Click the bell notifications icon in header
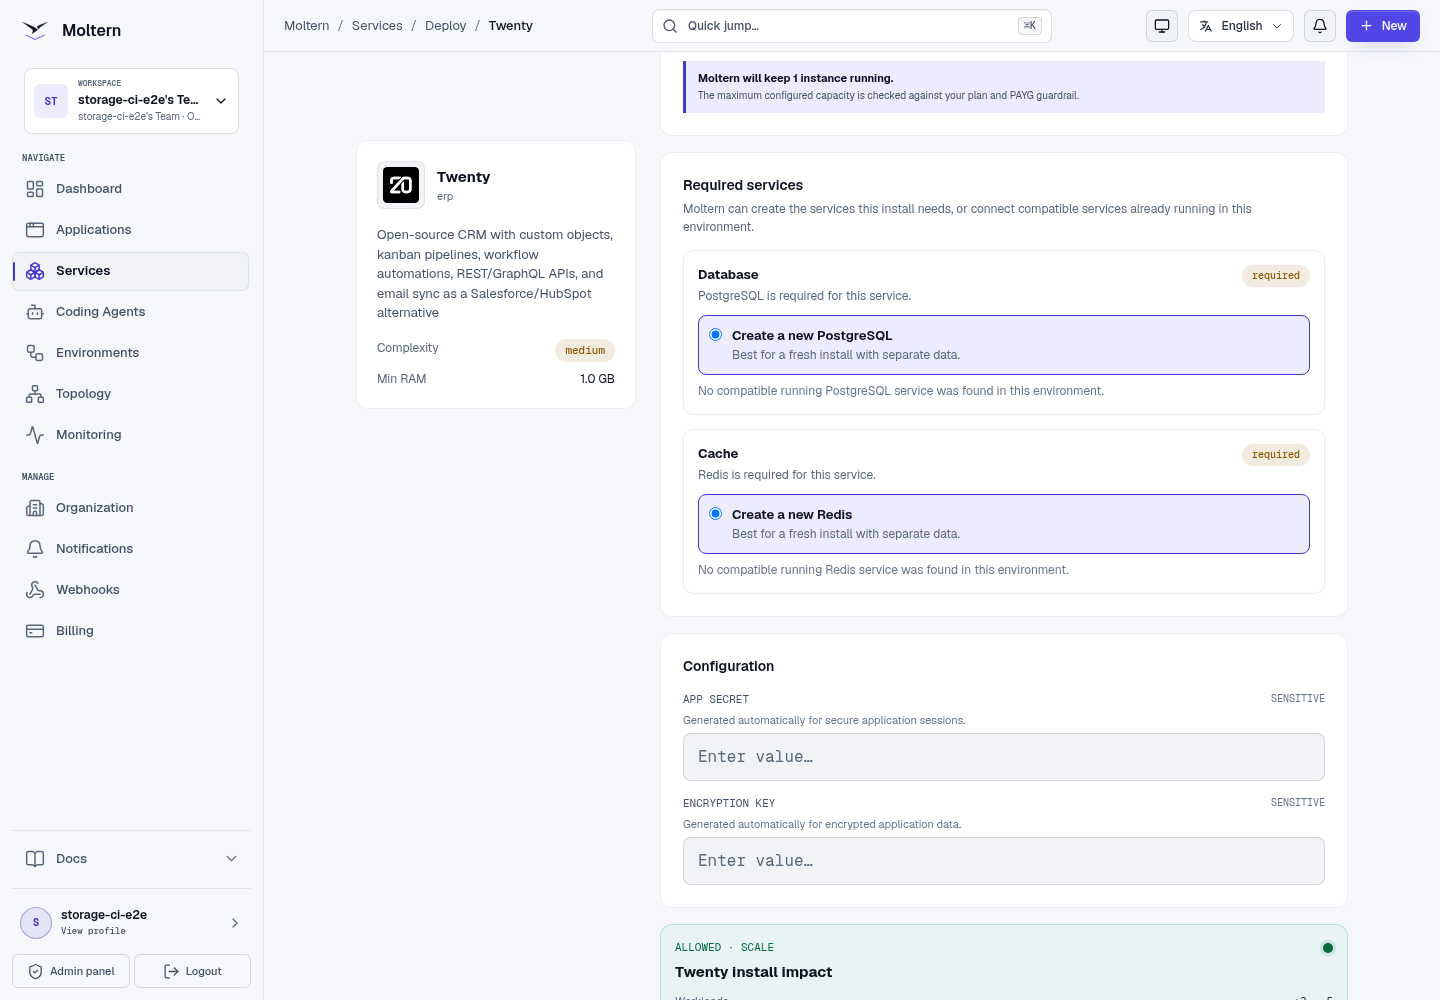1440x1000 pixels. coord(1320,26)
